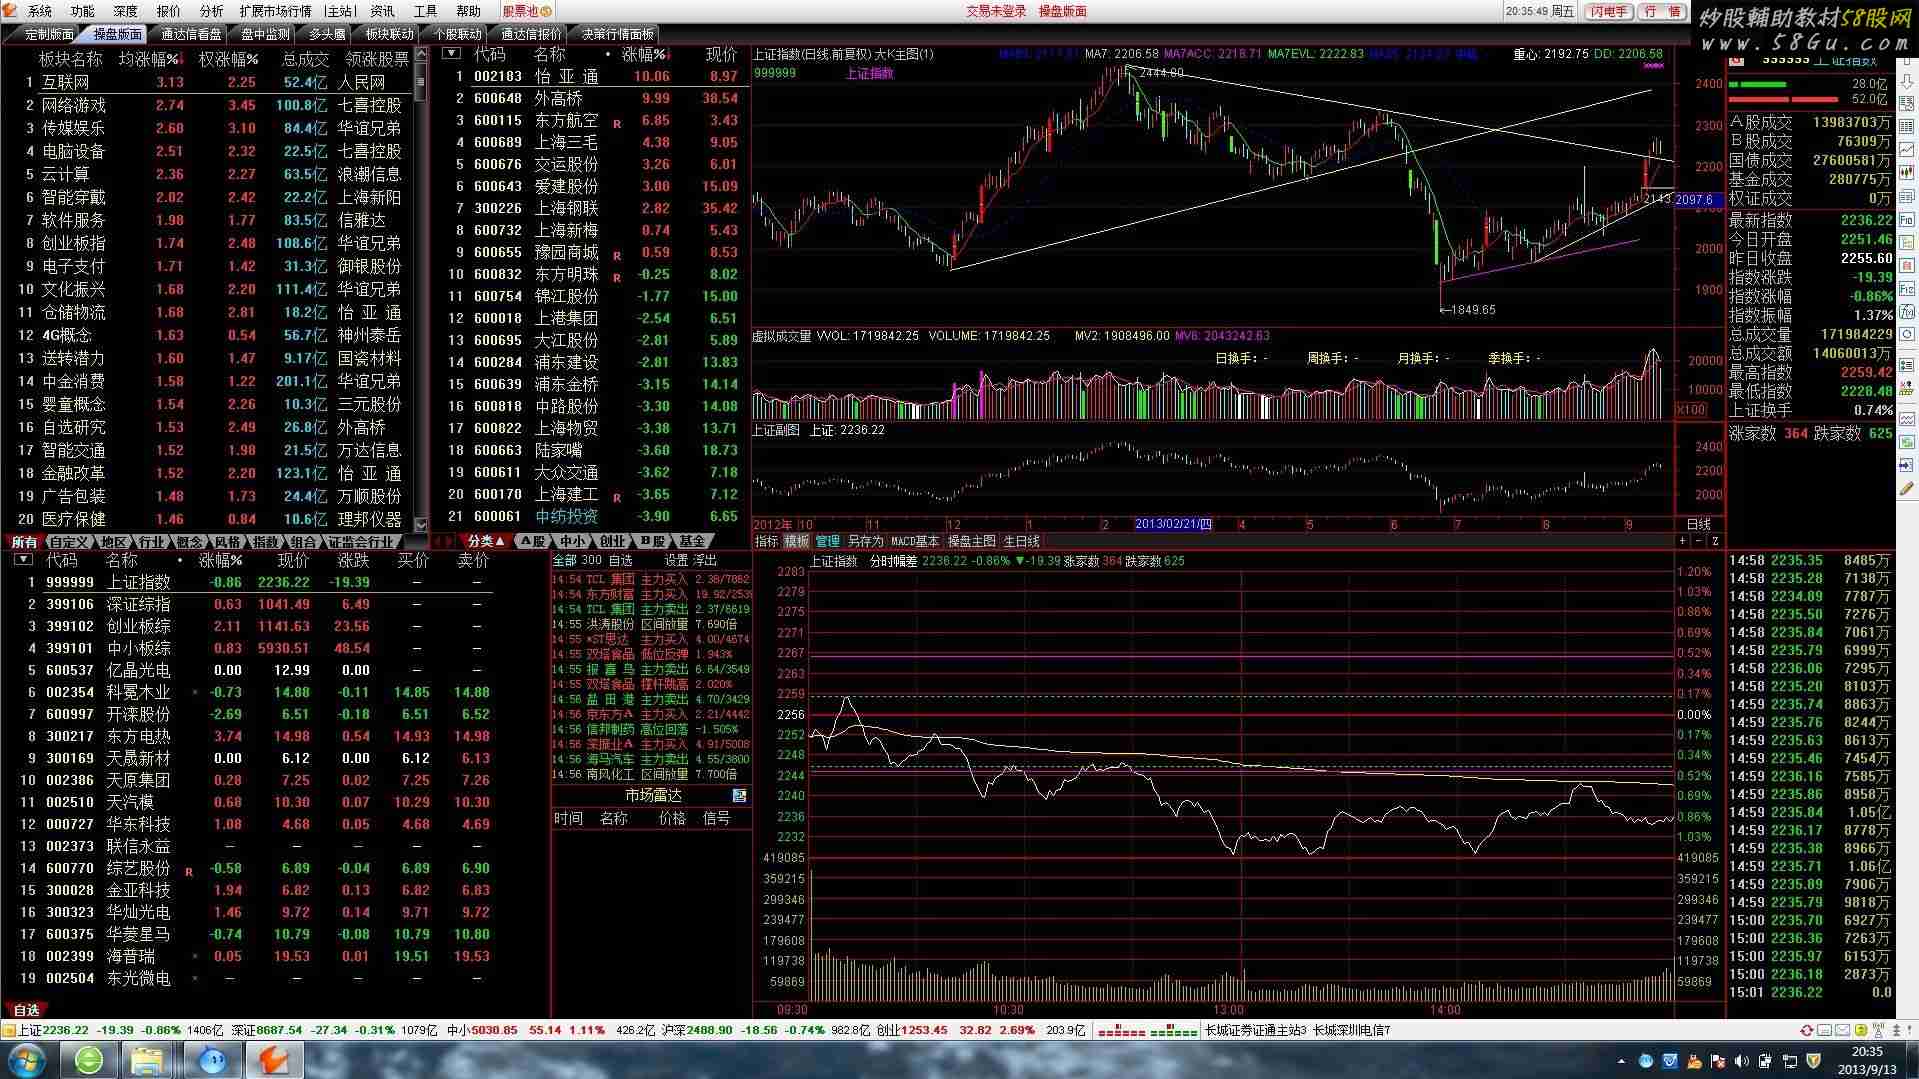Select 互联网 sector row
Viewport: 1919px width, 1079px height.
(x=210, y=82)
